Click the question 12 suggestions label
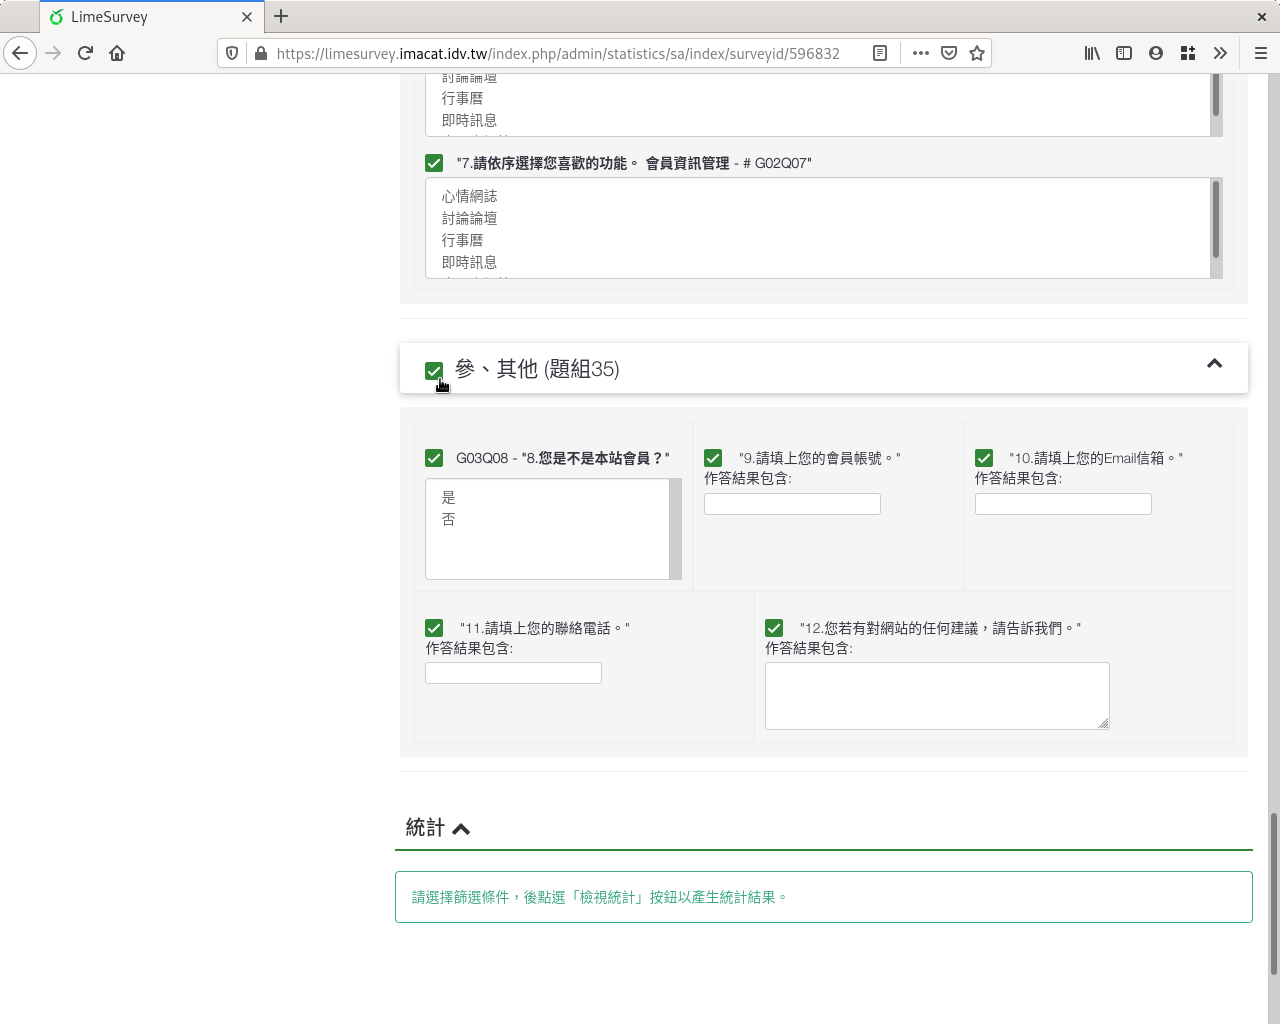This screenshot has width=1280, height=1024. pos(940,628)
